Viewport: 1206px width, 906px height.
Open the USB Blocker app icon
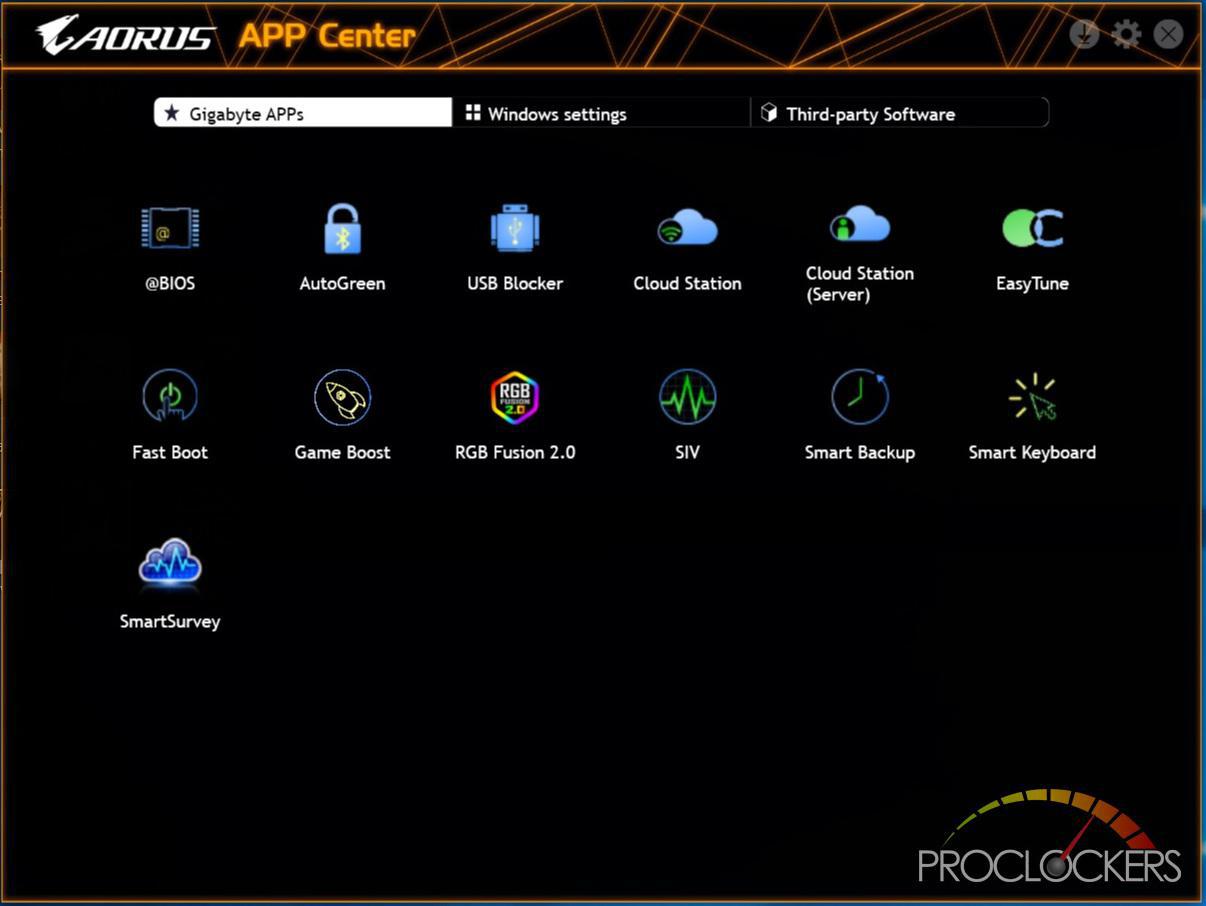pyautogui.click(x=515, y=229)
